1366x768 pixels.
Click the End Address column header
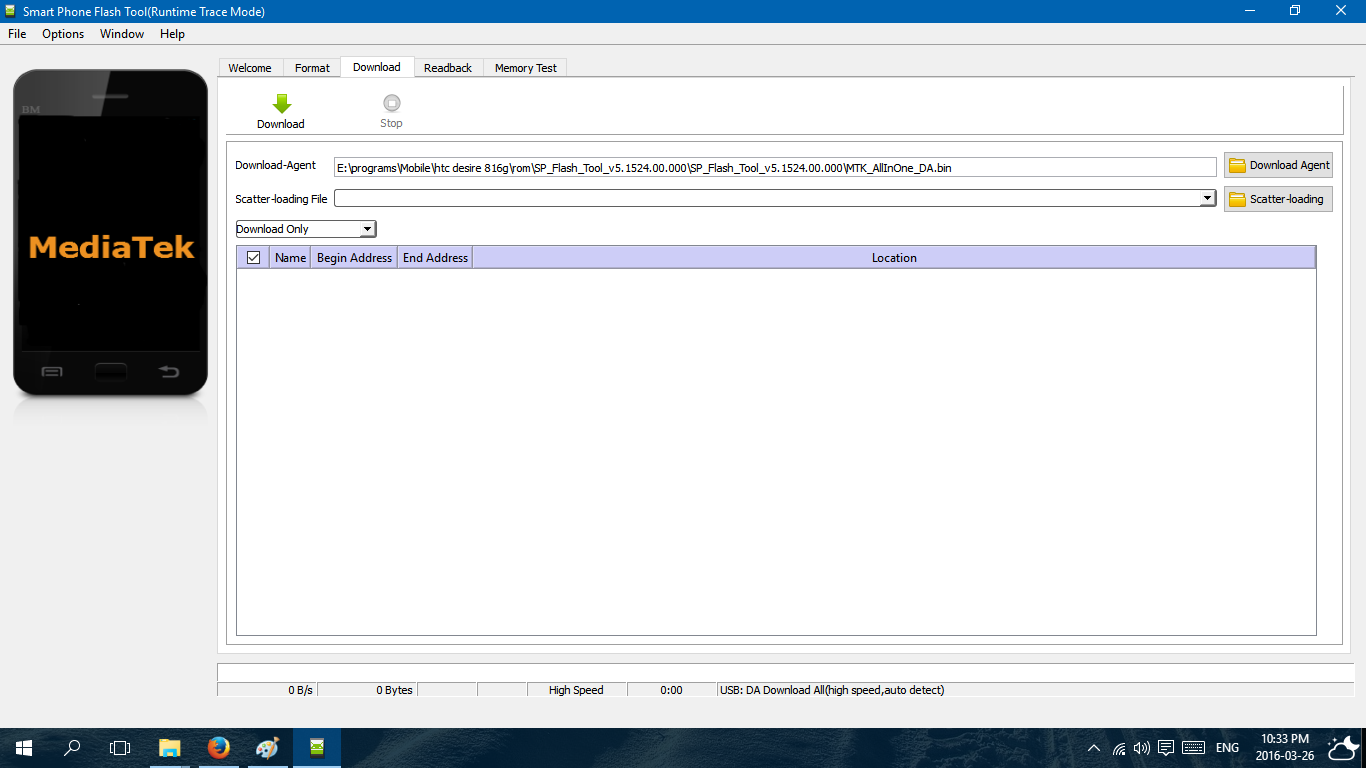coord(435,258)
